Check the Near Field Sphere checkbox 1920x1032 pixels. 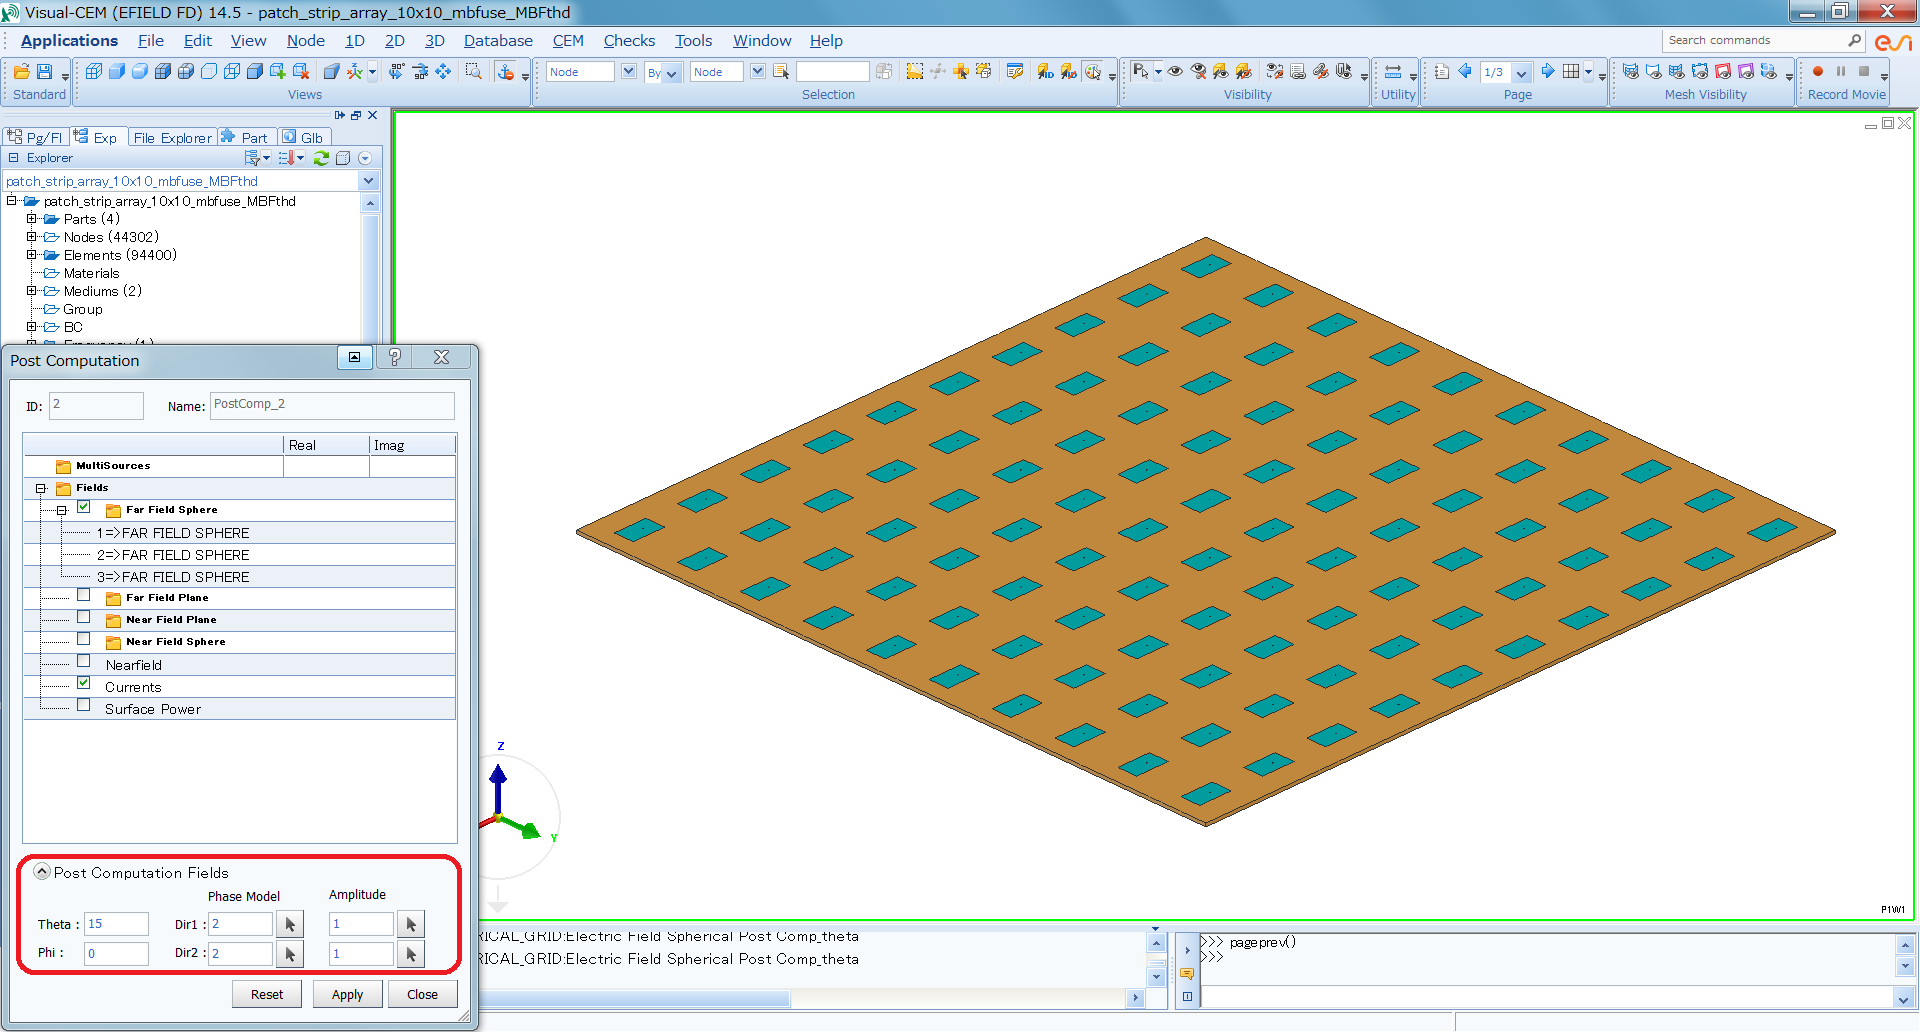(x=84, y=639)
